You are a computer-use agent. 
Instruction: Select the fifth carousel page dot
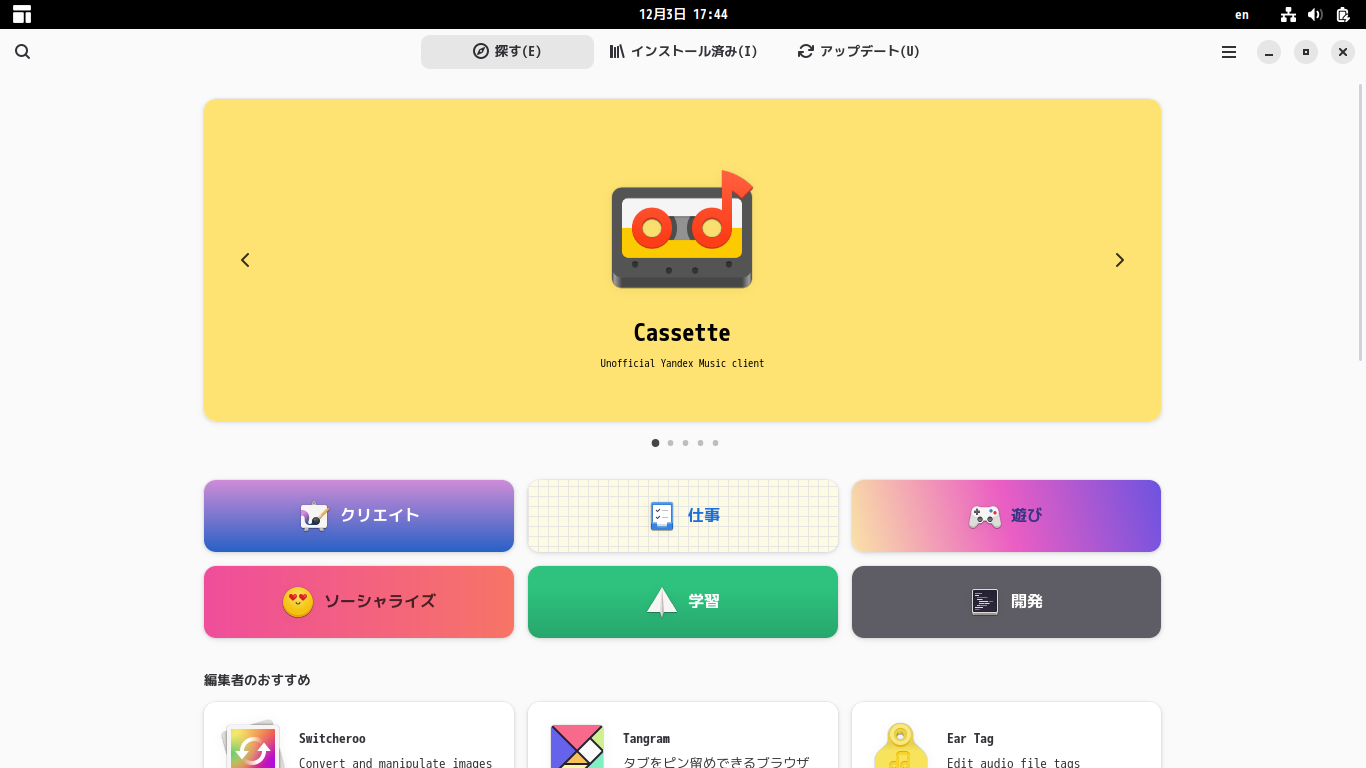[715, 443]
